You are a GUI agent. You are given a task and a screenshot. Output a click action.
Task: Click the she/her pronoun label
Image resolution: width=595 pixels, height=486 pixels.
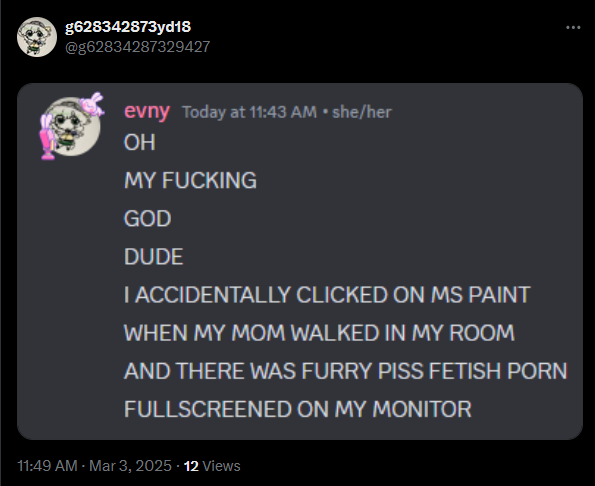[362, 112]
